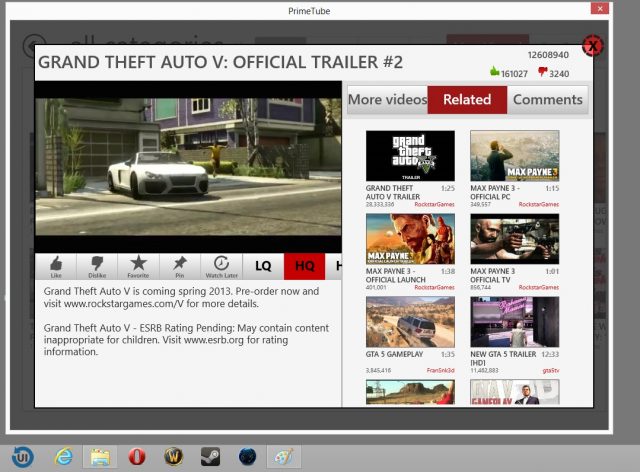Pin the video using the Pin icon

click(x=178, y=265)
